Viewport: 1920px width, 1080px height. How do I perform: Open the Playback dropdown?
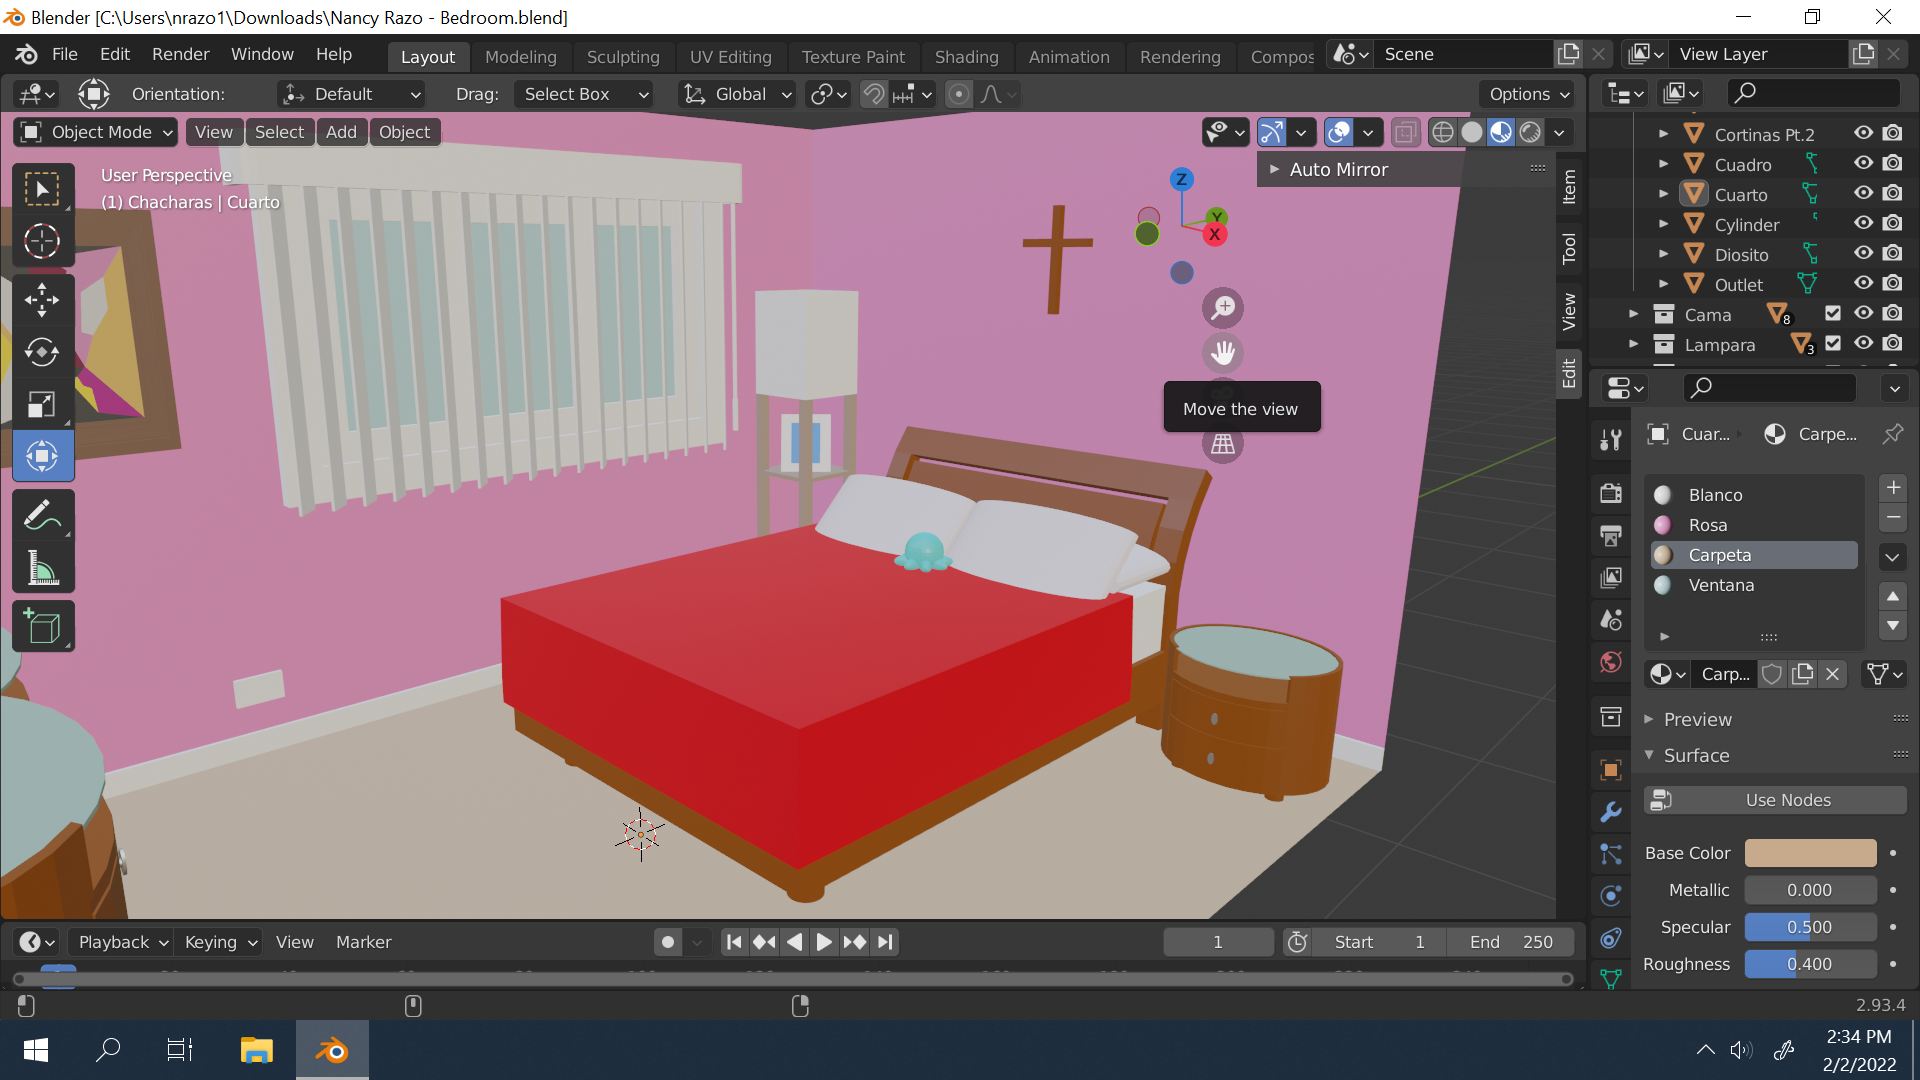coord(122,942)
